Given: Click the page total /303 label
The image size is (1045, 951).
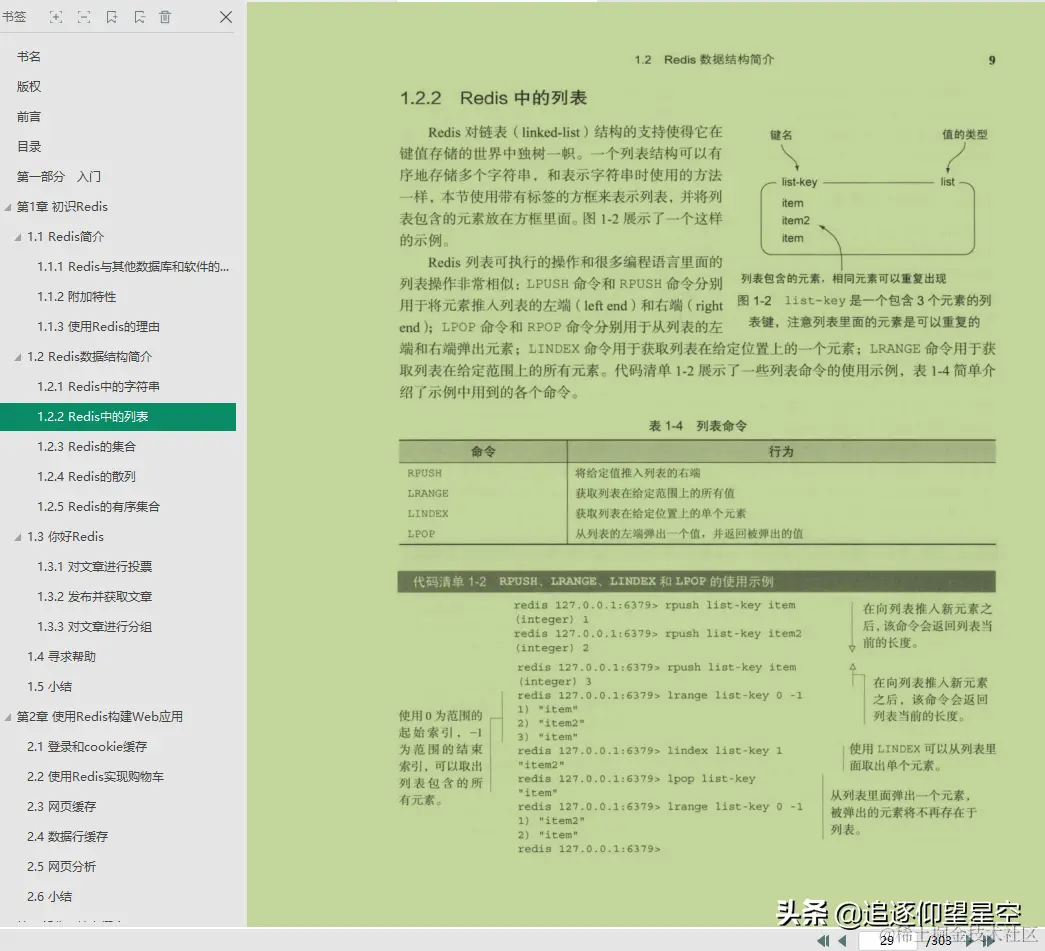Looking at the screenshot, I should (939, 940).
